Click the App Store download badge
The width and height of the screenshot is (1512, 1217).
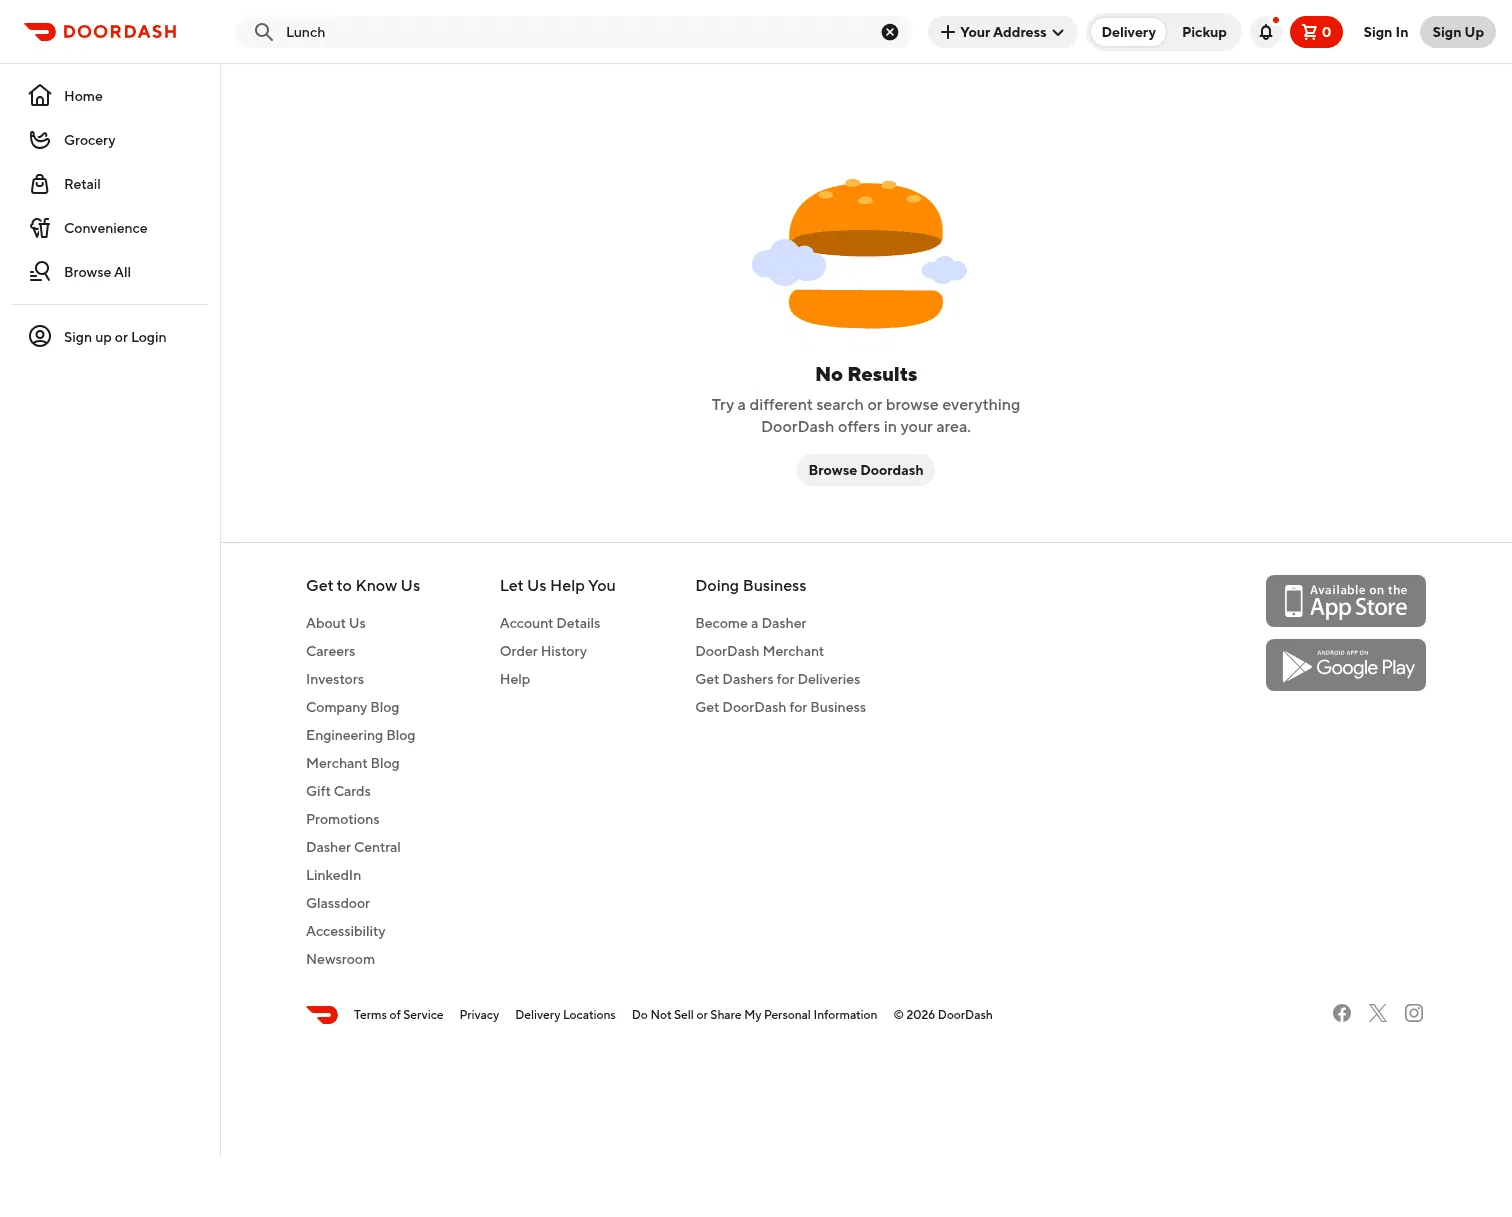pyautogui.click(x=1346, y=601)
